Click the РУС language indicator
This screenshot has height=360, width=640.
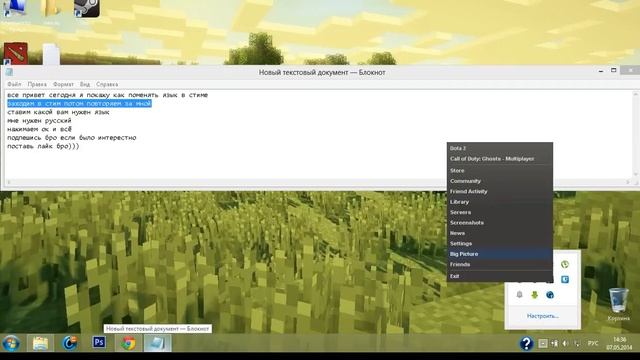point(593,344)
